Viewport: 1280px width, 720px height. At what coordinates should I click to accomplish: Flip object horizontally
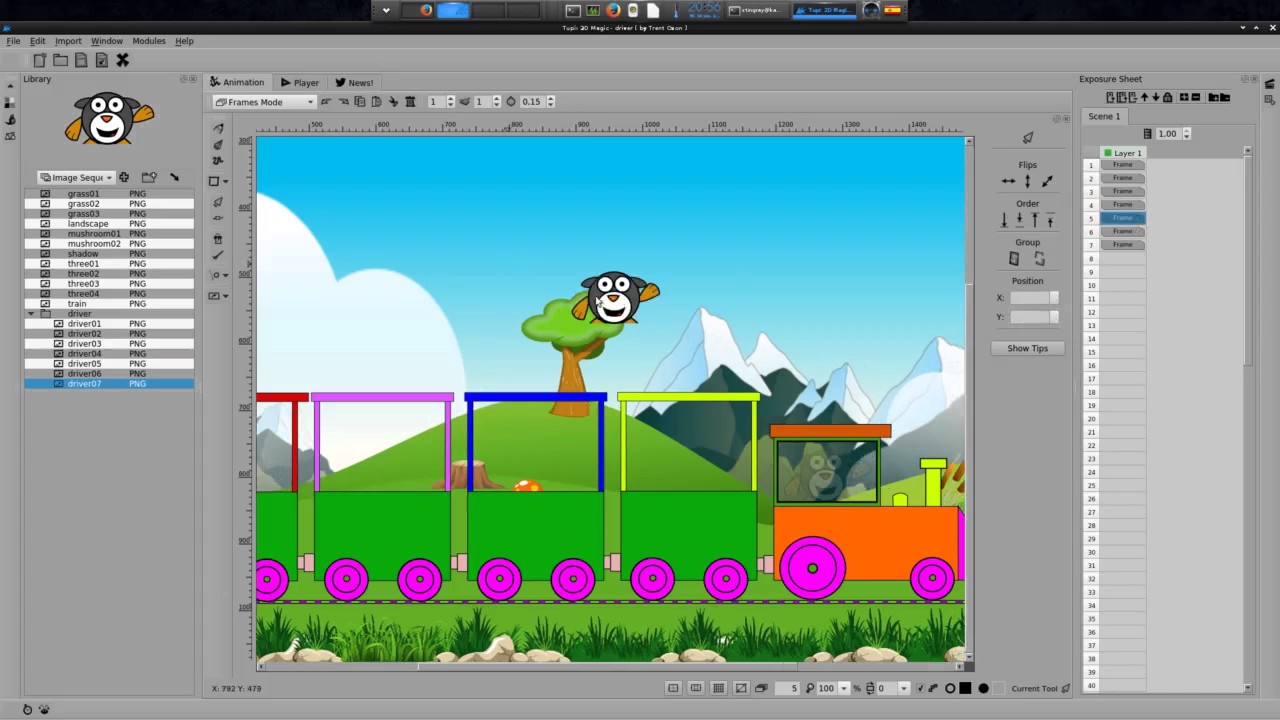click(x=1008, y=181)
